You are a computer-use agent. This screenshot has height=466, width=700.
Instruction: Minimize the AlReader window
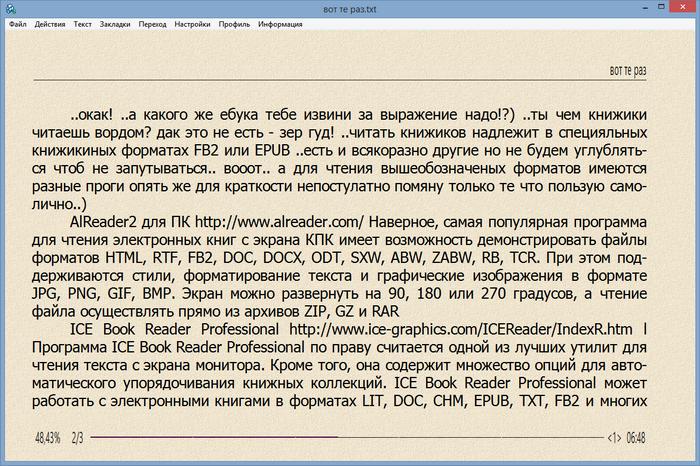(x=645, y=8)
